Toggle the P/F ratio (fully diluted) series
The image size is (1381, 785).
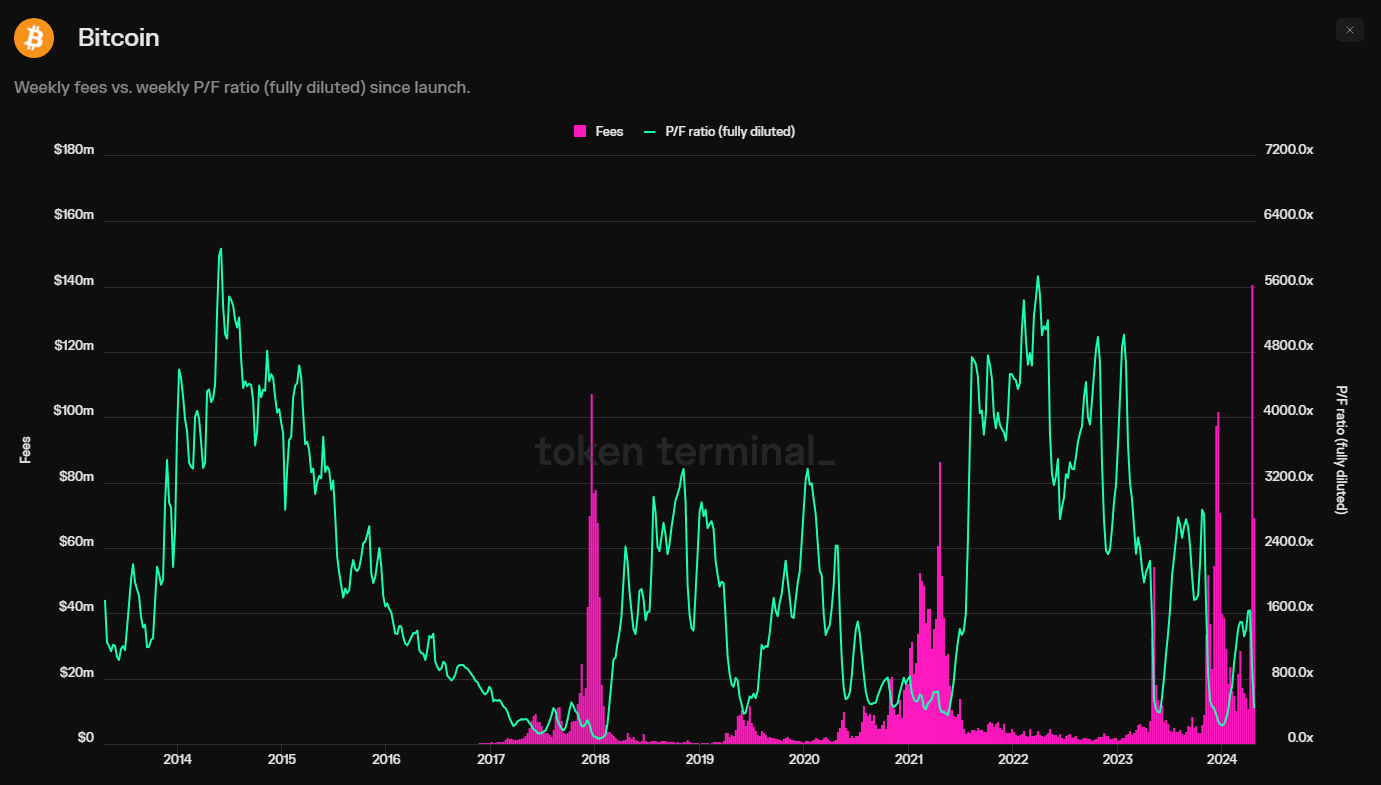click(719, 131)
